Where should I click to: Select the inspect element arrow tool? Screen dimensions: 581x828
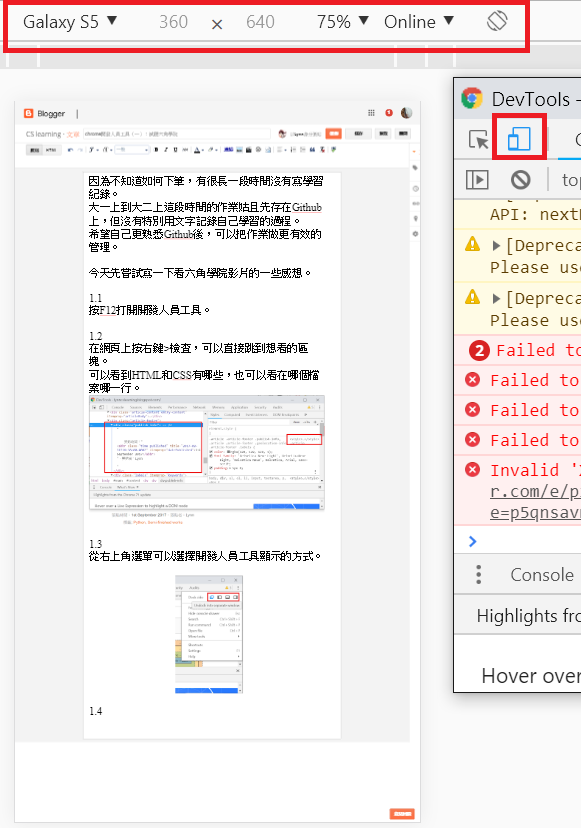pyautogui.click(x=479, y=139)
